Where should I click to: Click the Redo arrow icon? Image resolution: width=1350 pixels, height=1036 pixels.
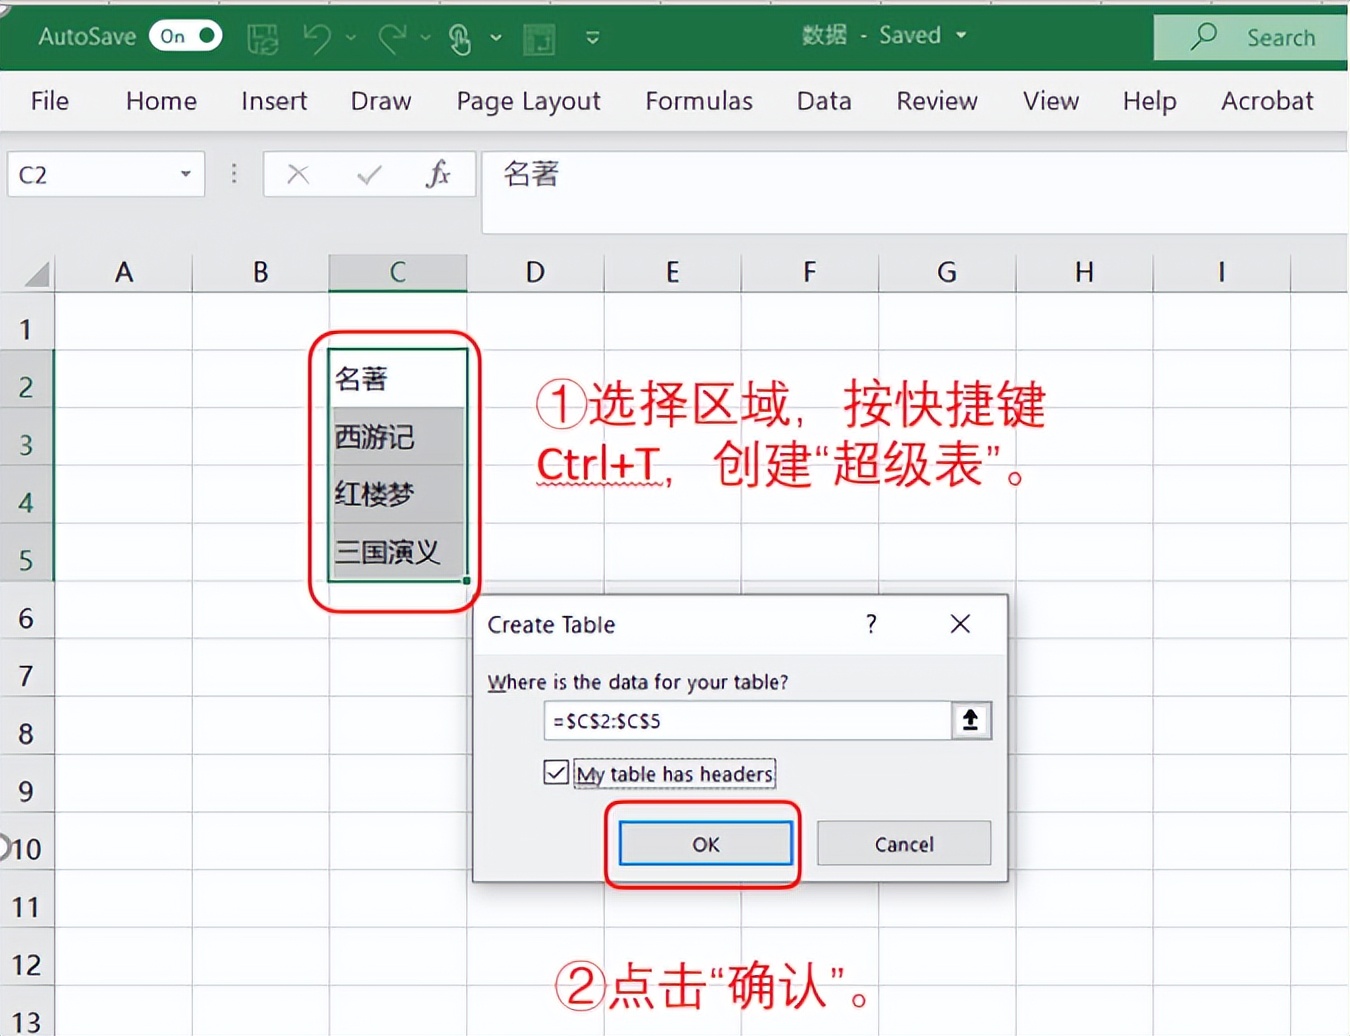click(391, 38)
